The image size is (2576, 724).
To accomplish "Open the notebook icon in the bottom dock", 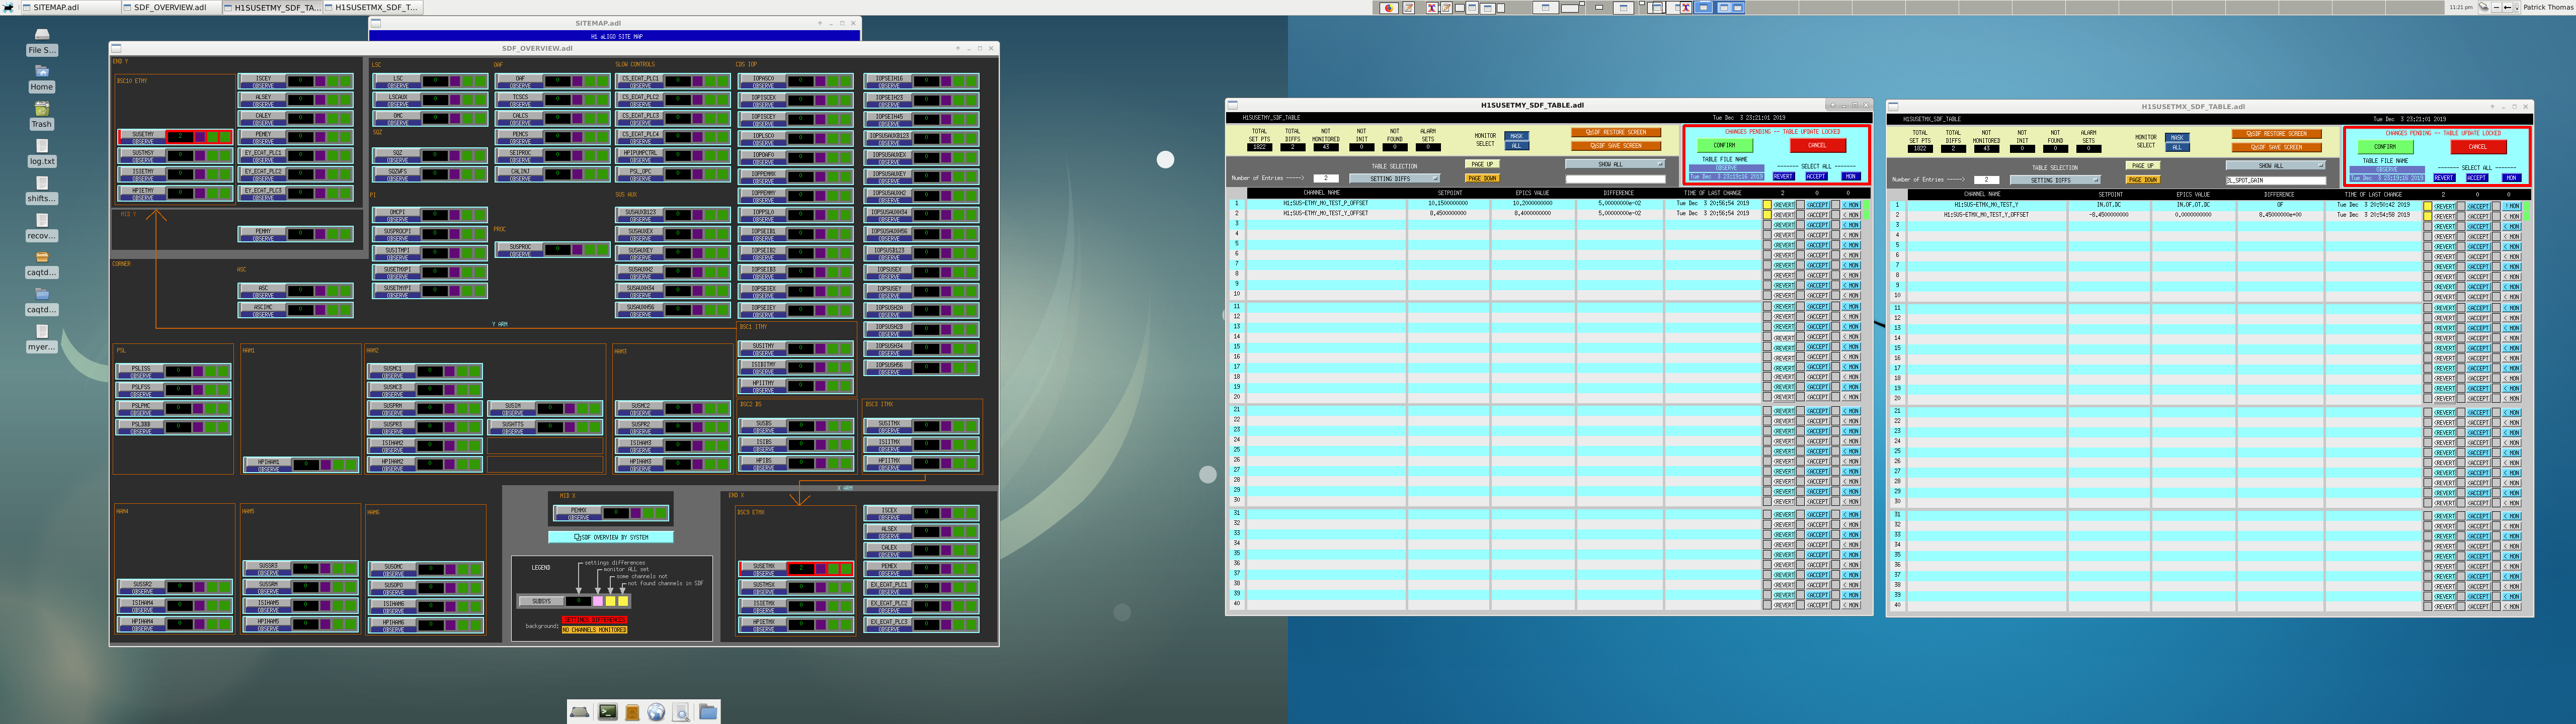I will (x=632, y=712).
